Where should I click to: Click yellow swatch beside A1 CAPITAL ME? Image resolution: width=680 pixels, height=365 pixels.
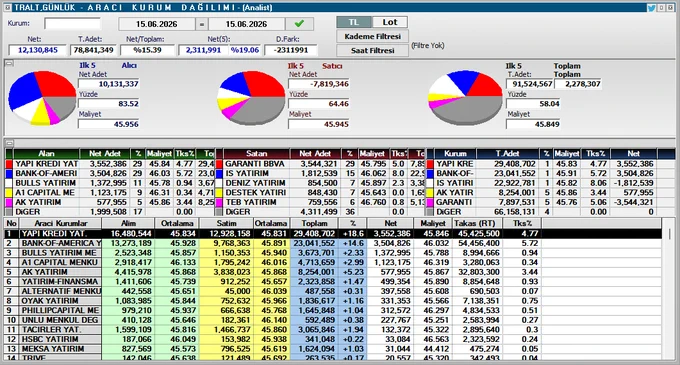tap(9, 193)
